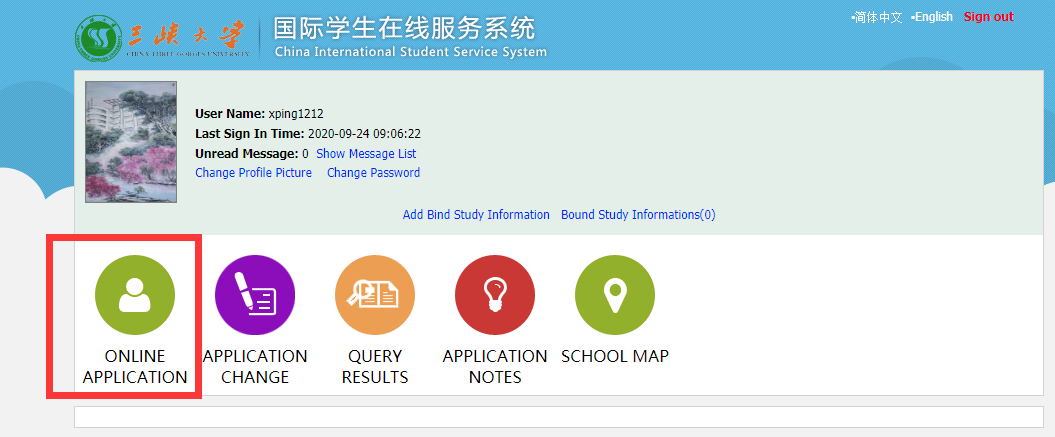Click the red Sign out link
Viewport: 1055px width, 437px height.
988,17
